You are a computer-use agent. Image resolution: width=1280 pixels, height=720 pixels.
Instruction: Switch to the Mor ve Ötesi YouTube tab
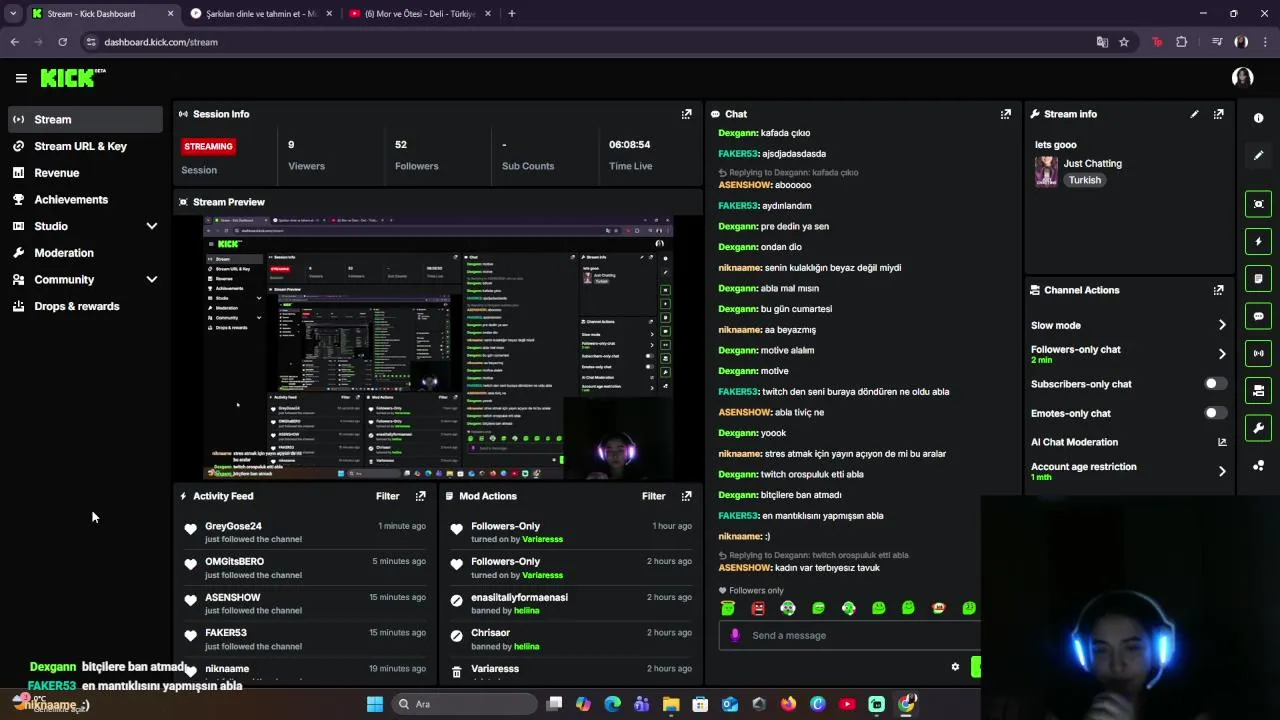419,14
